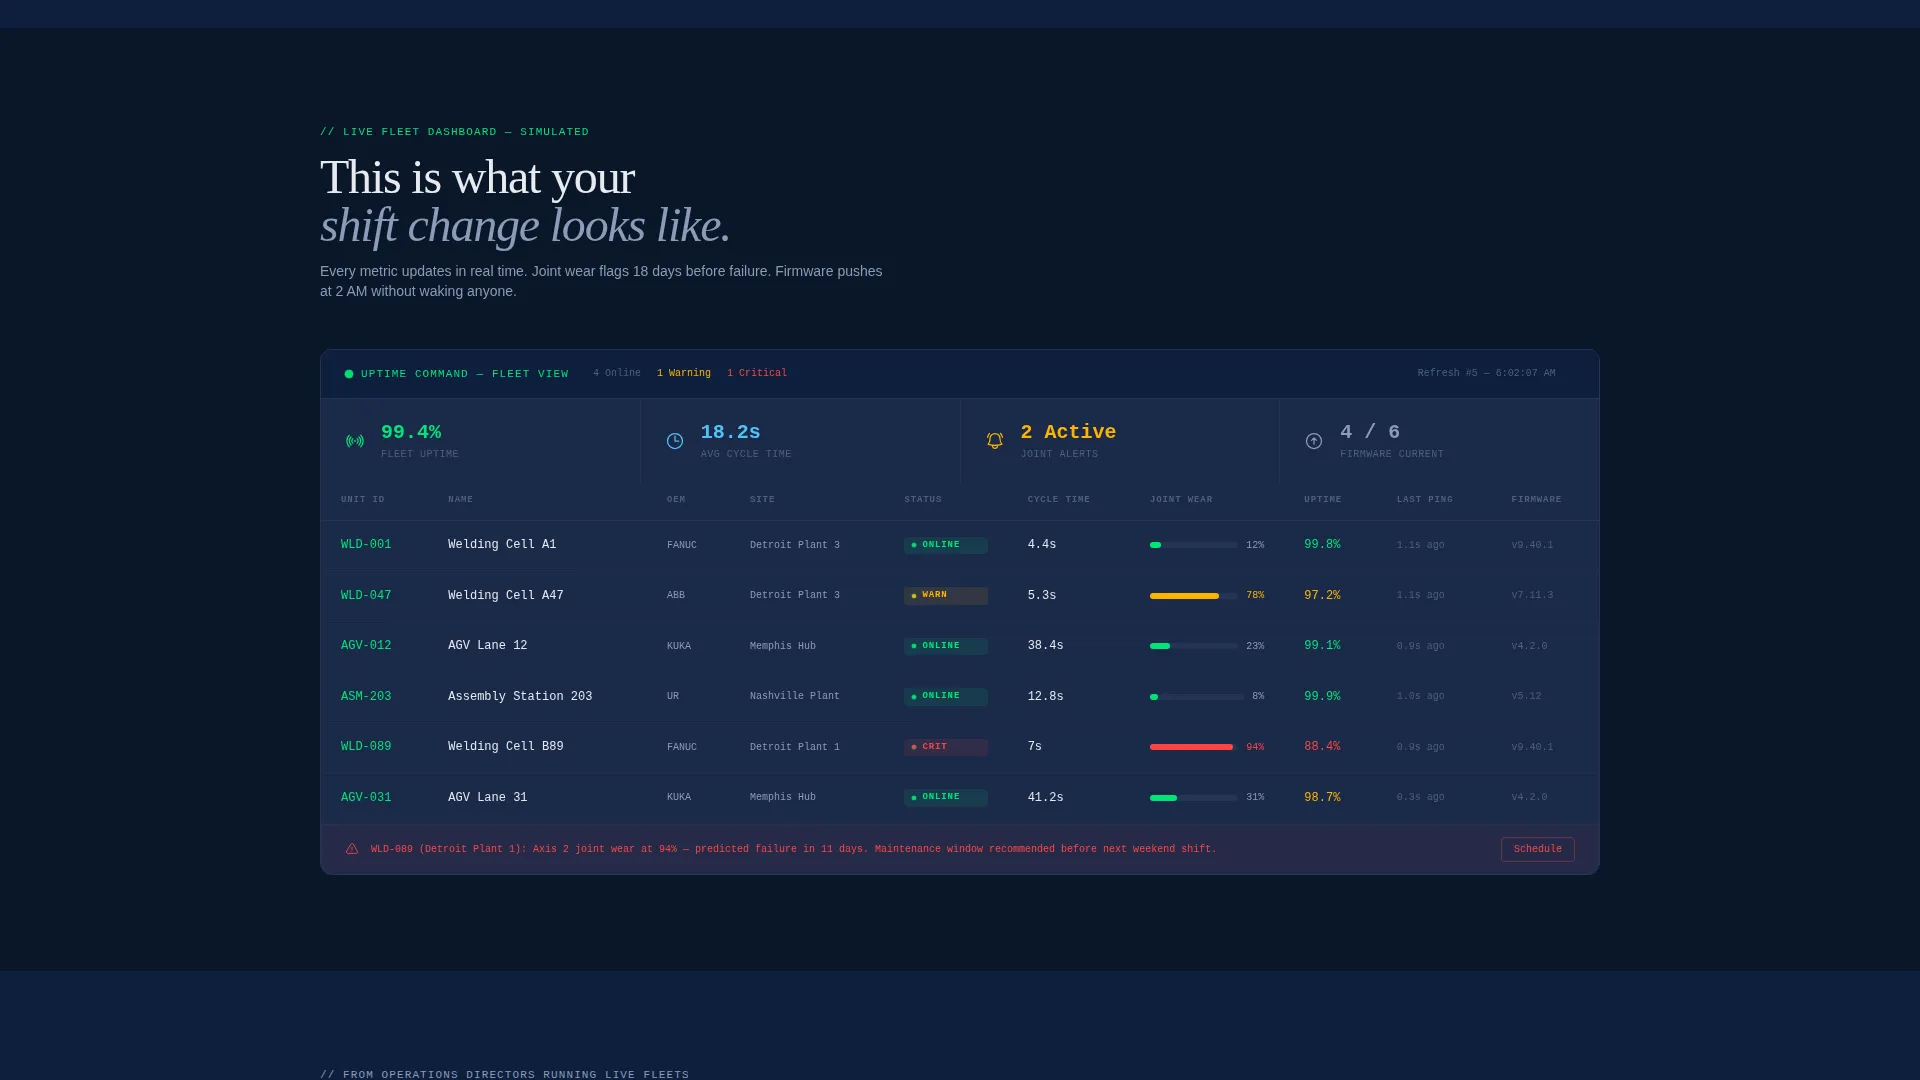Click the 'Welding Cell A47' name cell
The image size is (1920, 1080).
click(506, 595)
